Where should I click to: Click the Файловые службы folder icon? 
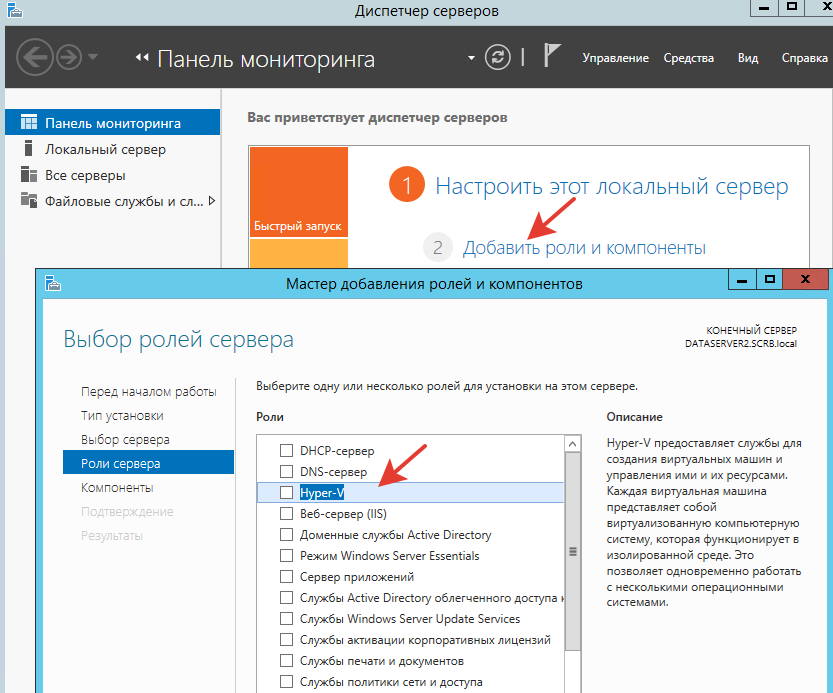coord(29,200)
